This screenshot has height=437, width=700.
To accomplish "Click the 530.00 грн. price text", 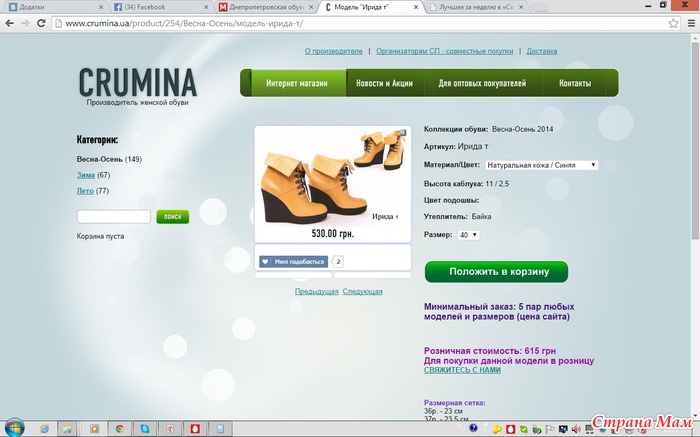I will point(333,233).
